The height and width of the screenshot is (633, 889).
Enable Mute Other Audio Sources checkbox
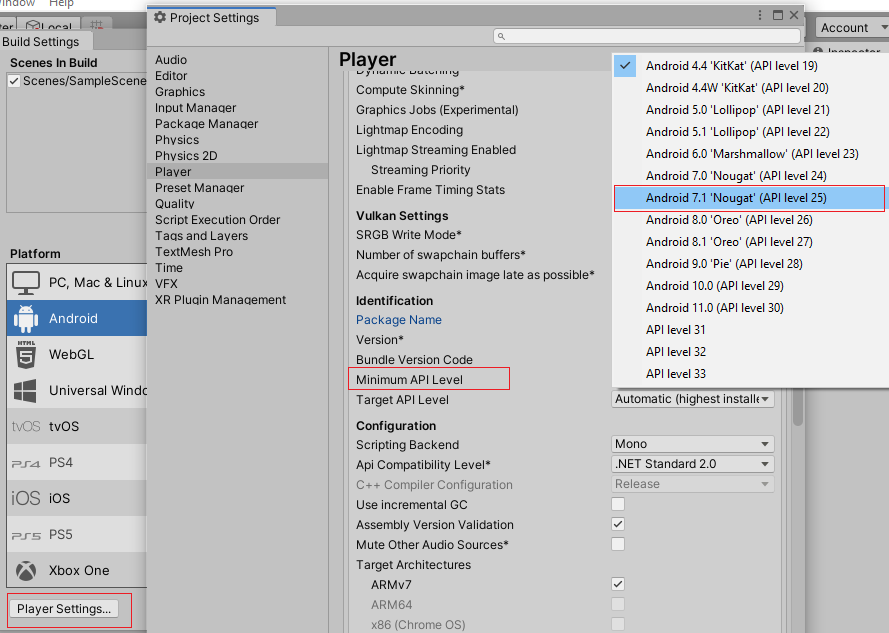pyautogui.click(x=618, y=544)
